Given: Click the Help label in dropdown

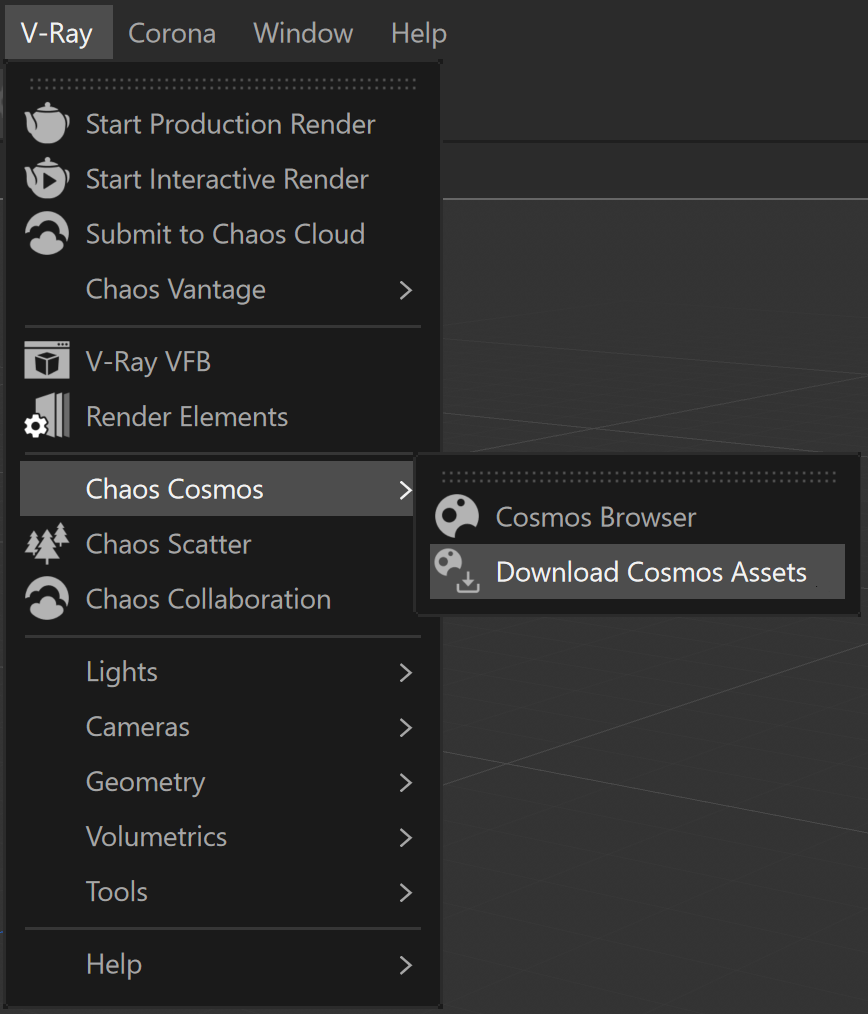Looking at the screenshot, I should pyautogui.click(x=114, y=964).
